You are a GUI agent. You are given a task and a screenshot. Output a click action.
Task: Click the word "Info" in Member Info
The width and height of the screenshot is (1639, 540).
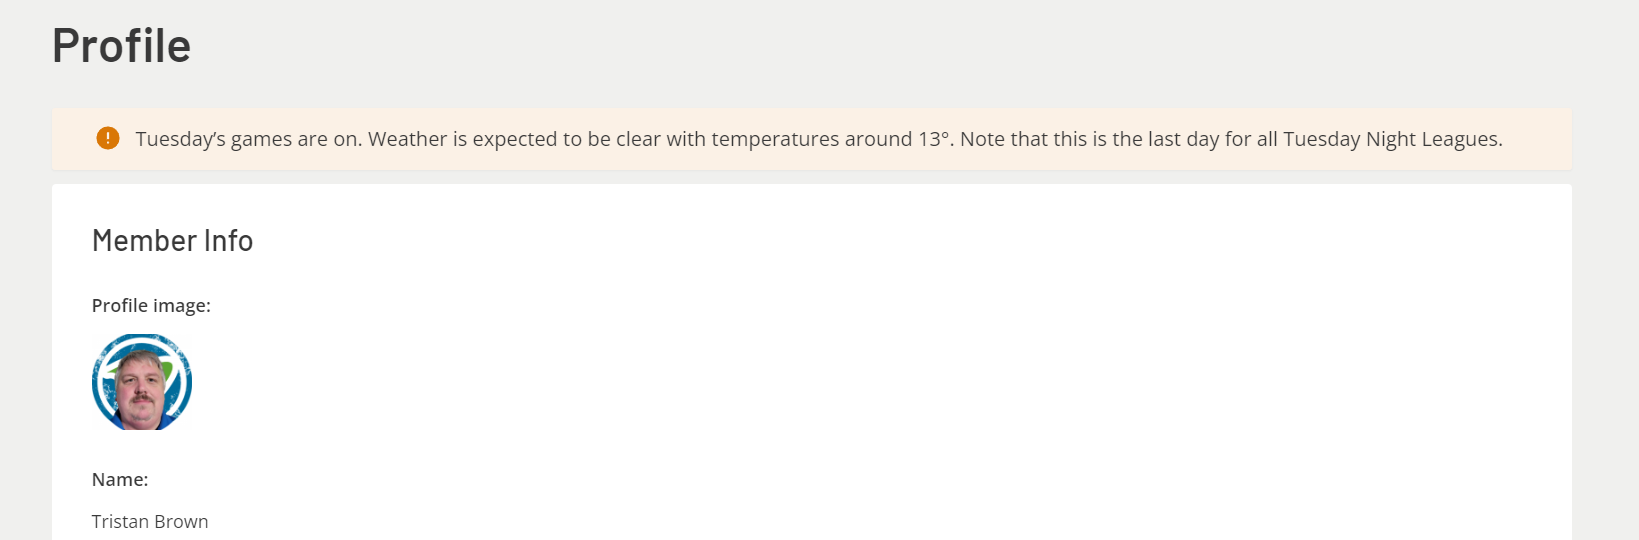pyautogui.click(x=228, y=241)
